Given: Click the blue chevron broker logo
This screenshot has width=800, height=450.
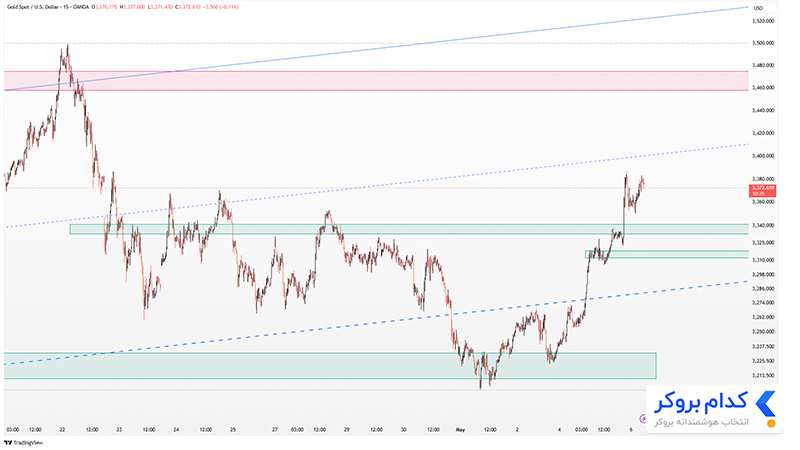Looking at the screenshot, I should [766, 404].
